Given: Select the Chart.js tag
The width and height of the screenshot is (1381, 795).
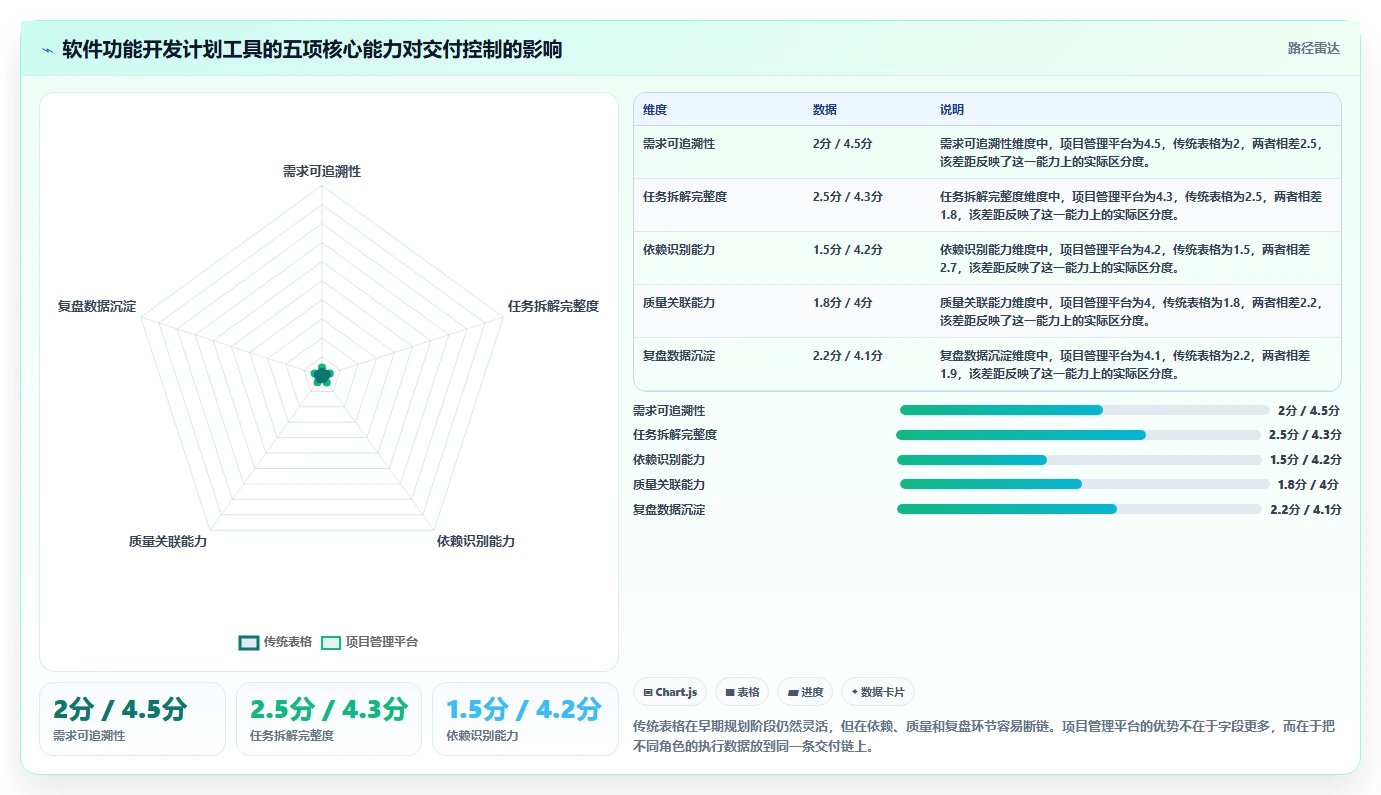Looking at the screenshot, I should coord(670,692).
